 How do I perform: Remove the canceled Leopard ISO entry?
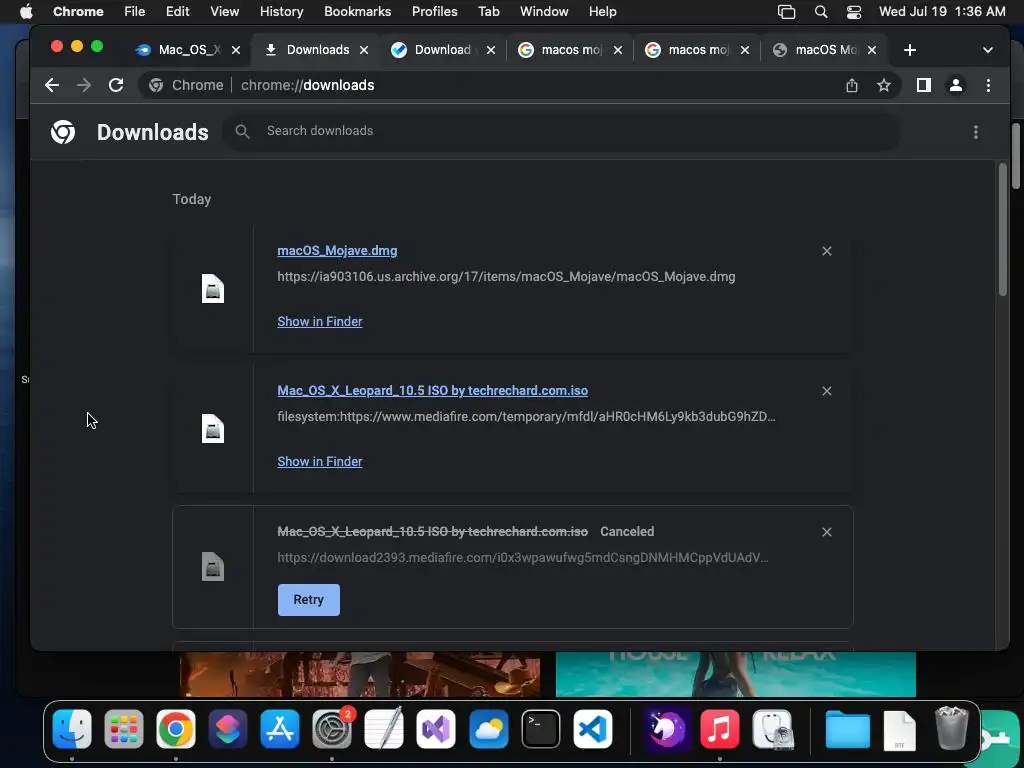(x=827, y=532)
